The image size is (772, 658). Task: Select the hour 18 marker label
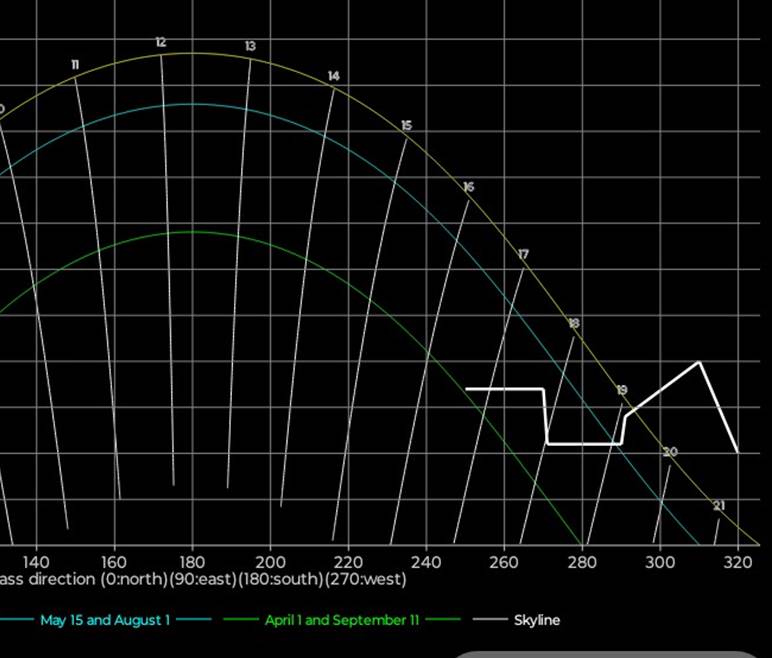coord(573,324)
